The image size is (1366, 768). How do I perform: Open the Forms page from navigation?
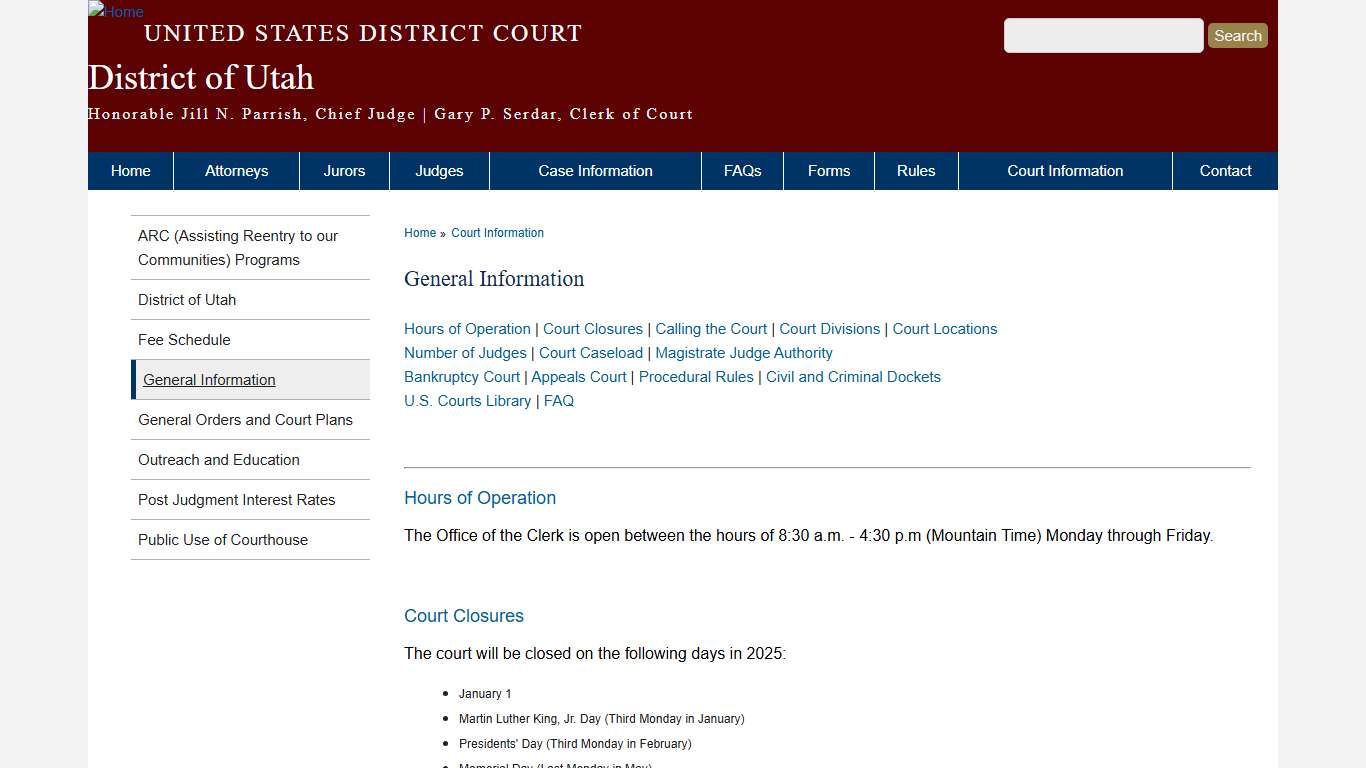point(828,170)
